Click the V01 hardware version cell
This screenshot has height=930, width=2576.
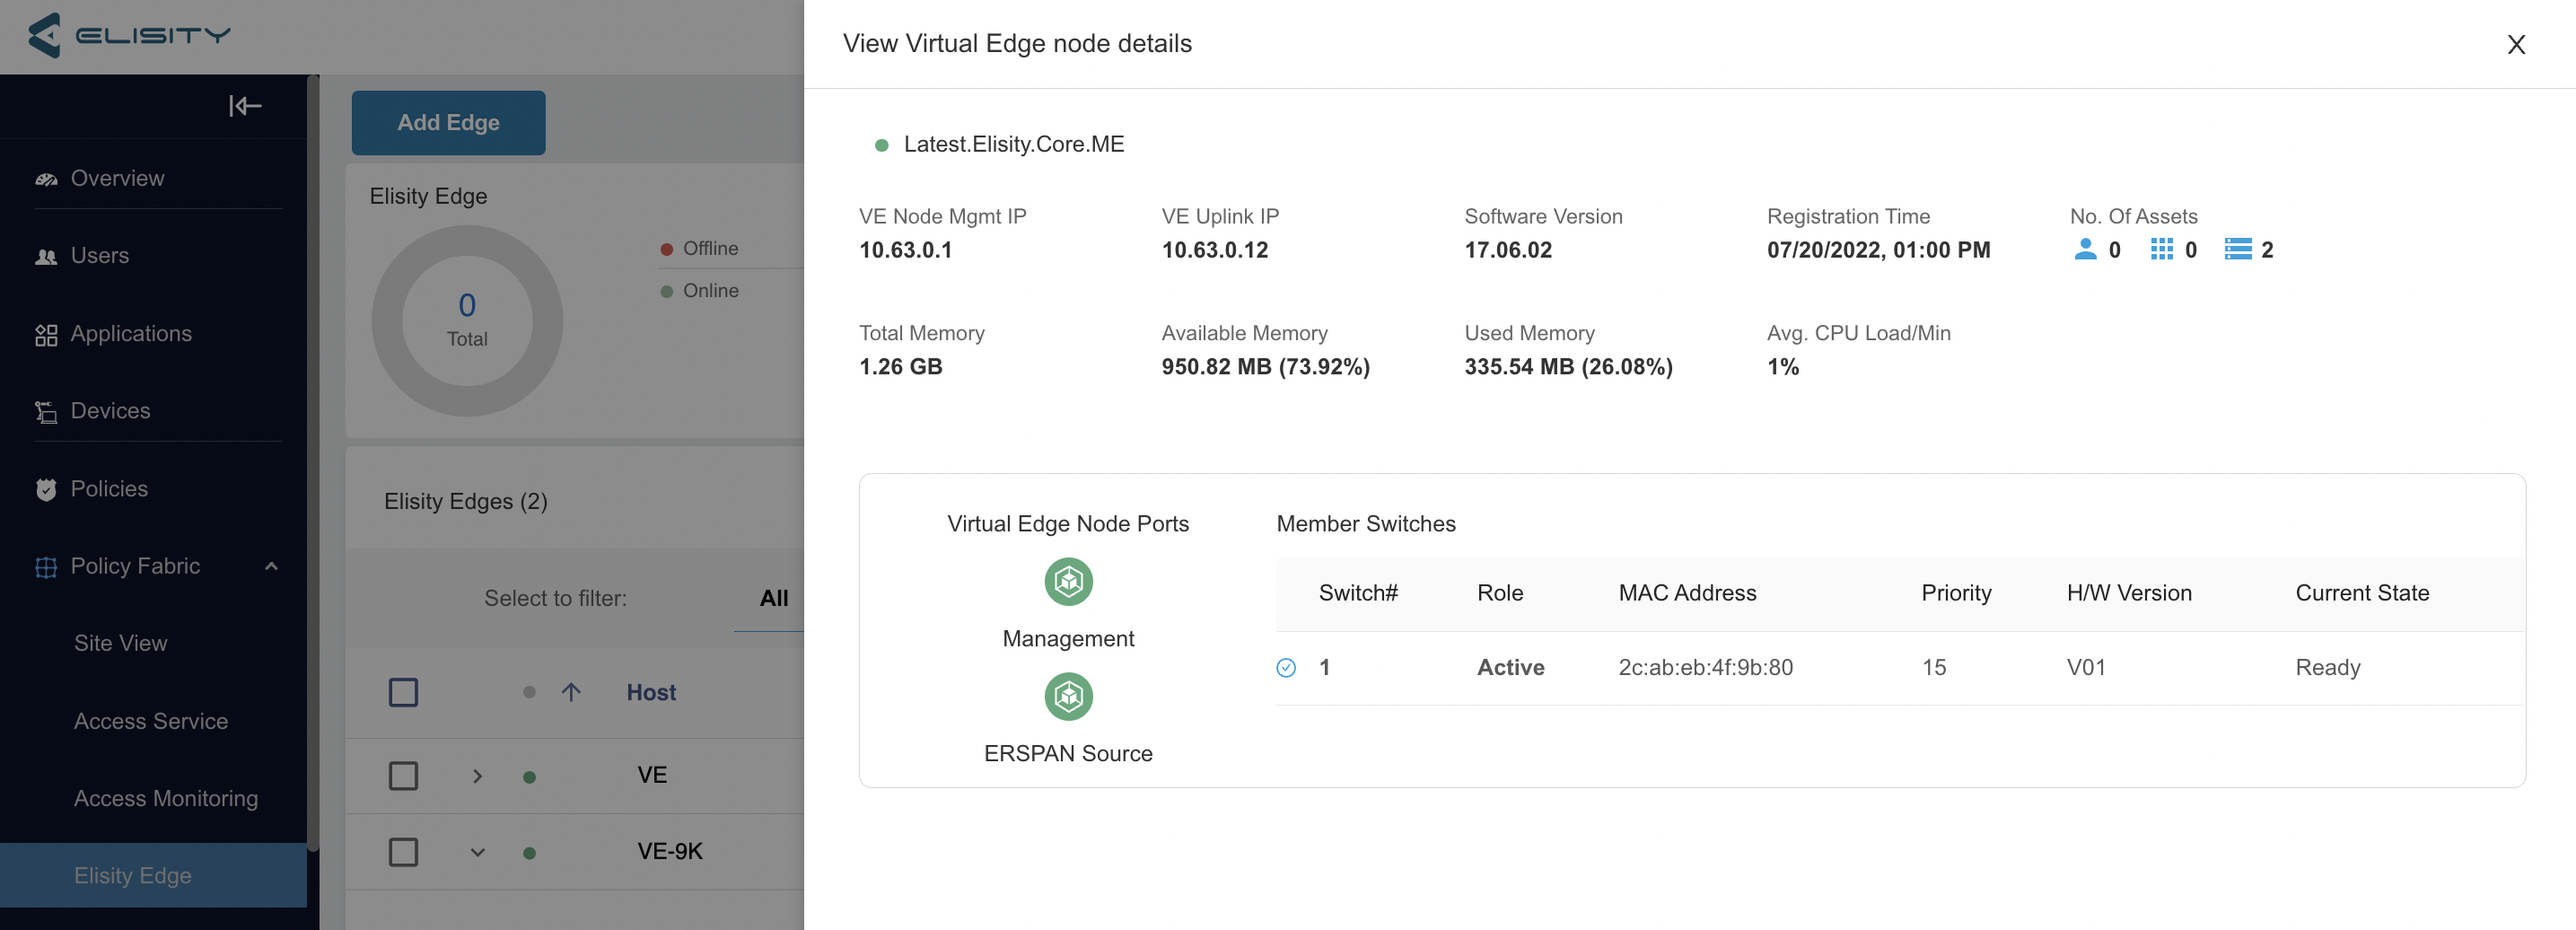2086,667
